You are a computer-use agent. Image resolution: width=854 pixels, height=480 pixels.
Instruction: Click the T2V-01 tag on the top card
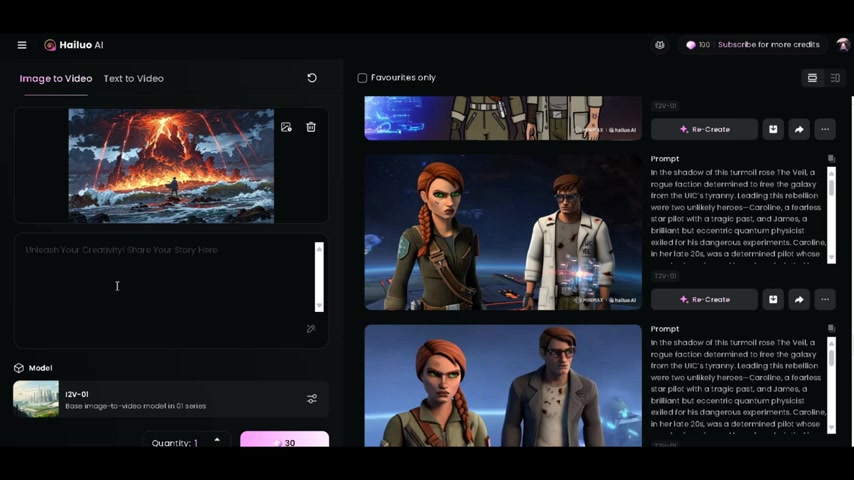[665, 106]
